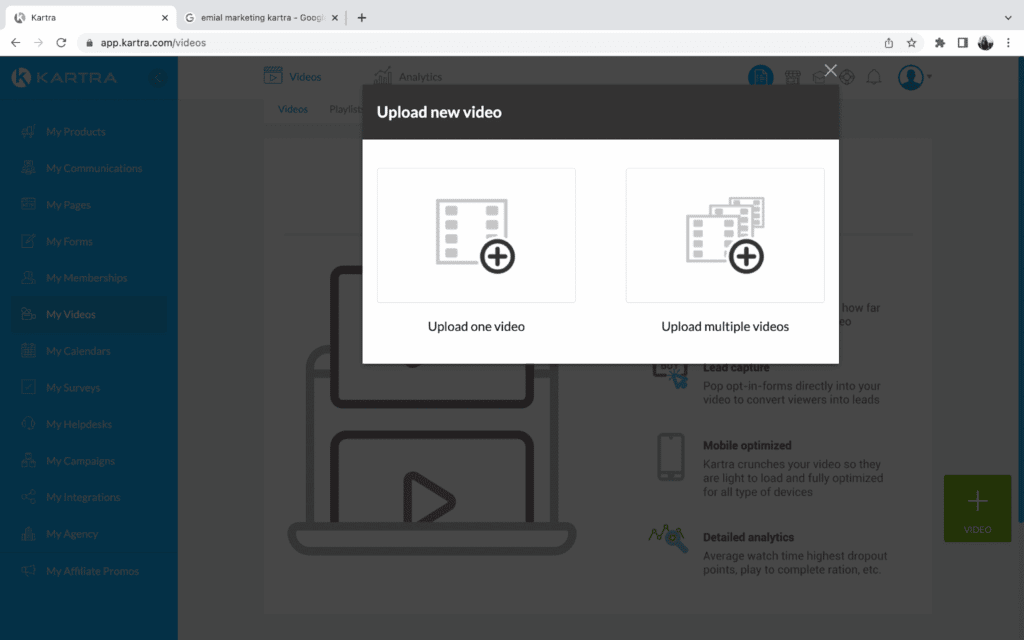
Task: Go to My Pages text link
Action: click(x=69, y=204)
